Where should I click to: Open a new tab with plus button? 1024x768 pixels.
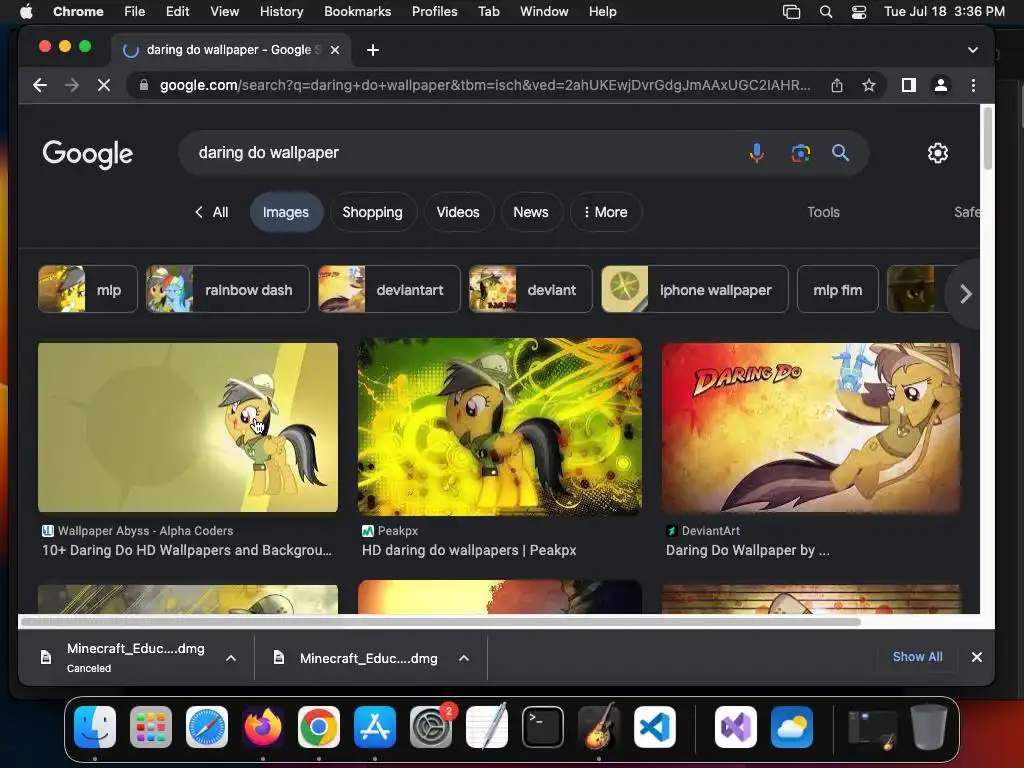373,50
